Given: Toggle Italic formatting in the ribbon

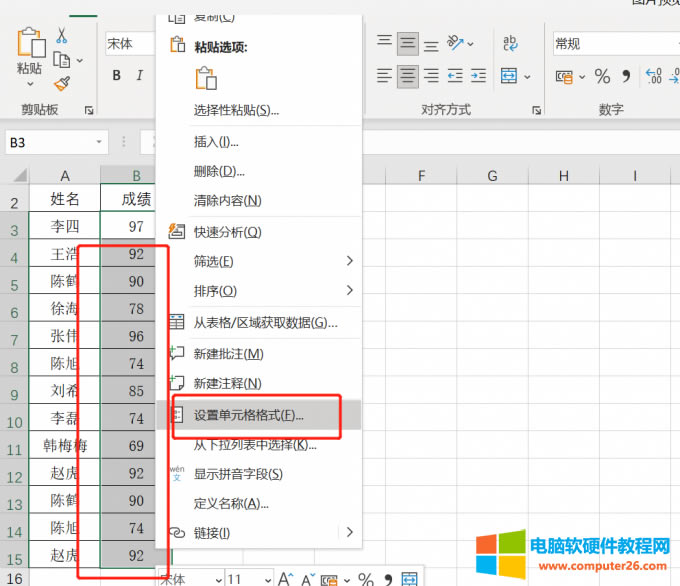Looking at the screenshot, I should pos(140,76).
